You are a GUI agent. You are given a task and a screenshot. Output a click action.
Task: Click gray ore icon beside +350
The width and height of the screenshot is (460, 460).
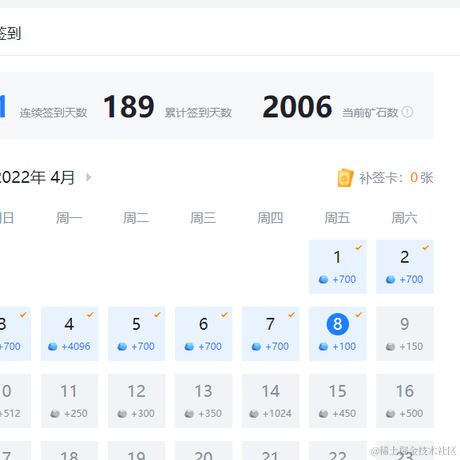pos(189,414)
